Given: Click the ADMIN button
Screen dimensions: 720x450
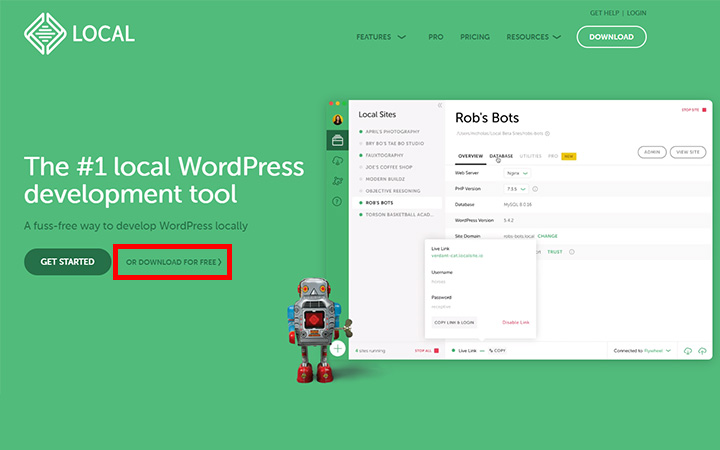Looking at the screenshot, I should [652, 152].
